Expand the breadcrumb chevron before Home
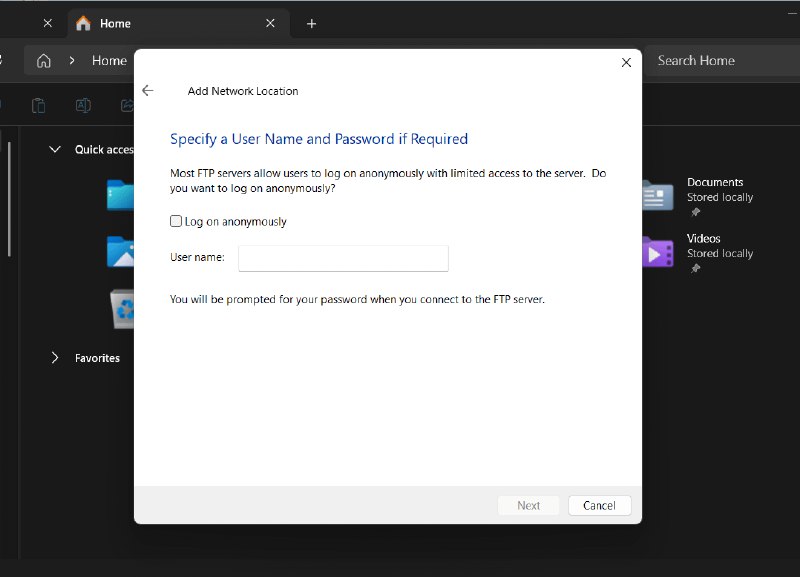800x577 pixels. click(72, 61)
